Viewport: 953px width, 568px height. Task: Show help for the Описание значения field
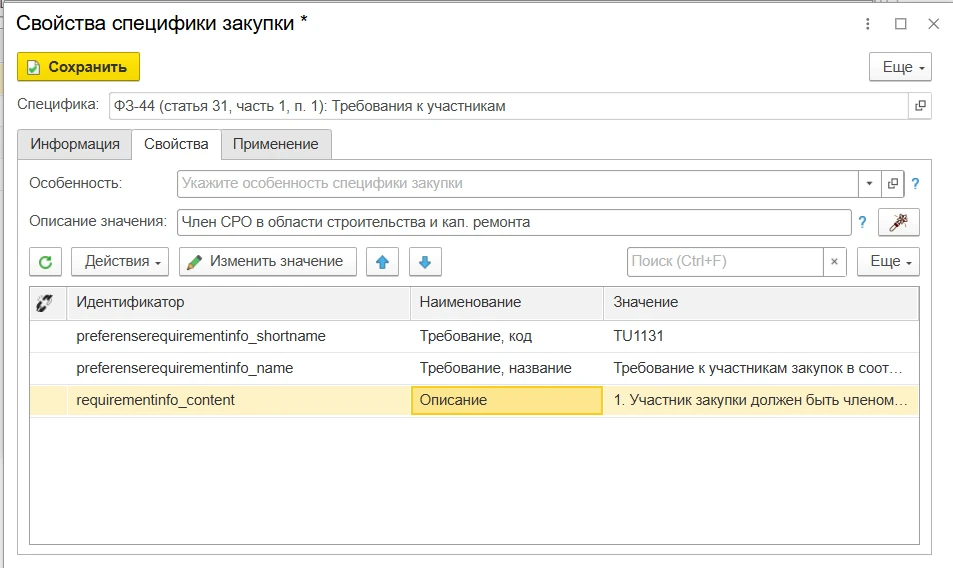862,222
